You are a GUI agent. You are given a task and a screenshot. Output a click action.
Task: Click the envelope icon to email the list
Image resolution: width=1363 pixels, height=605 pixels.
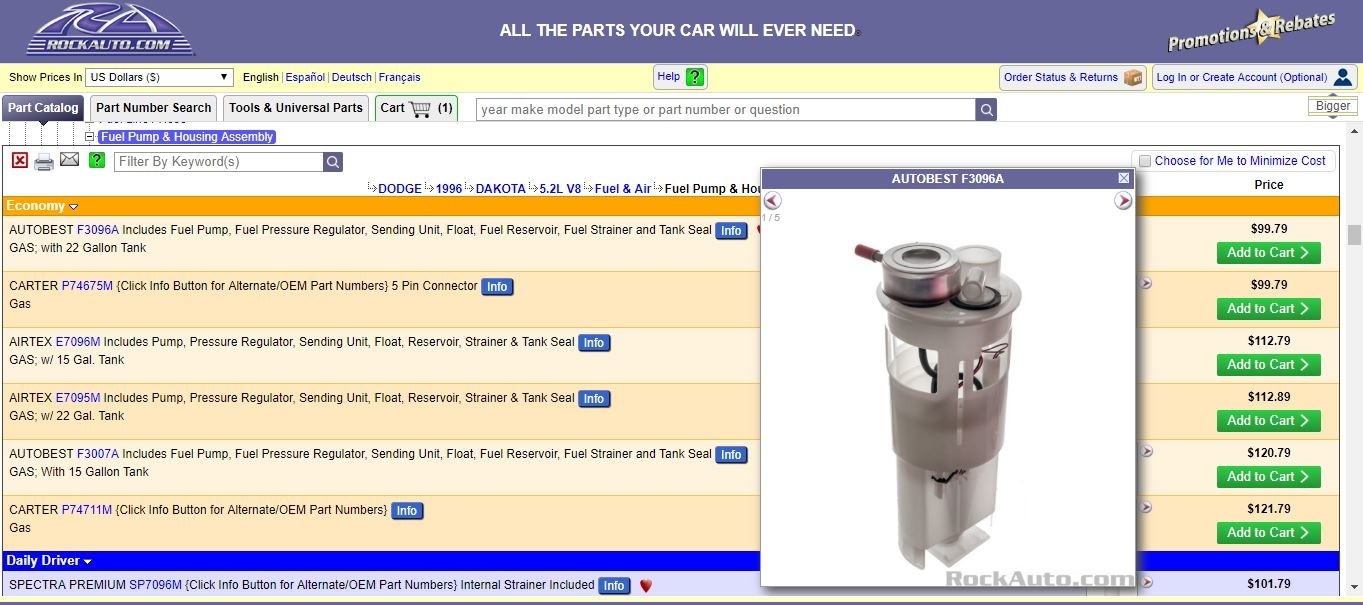point(69,159)
